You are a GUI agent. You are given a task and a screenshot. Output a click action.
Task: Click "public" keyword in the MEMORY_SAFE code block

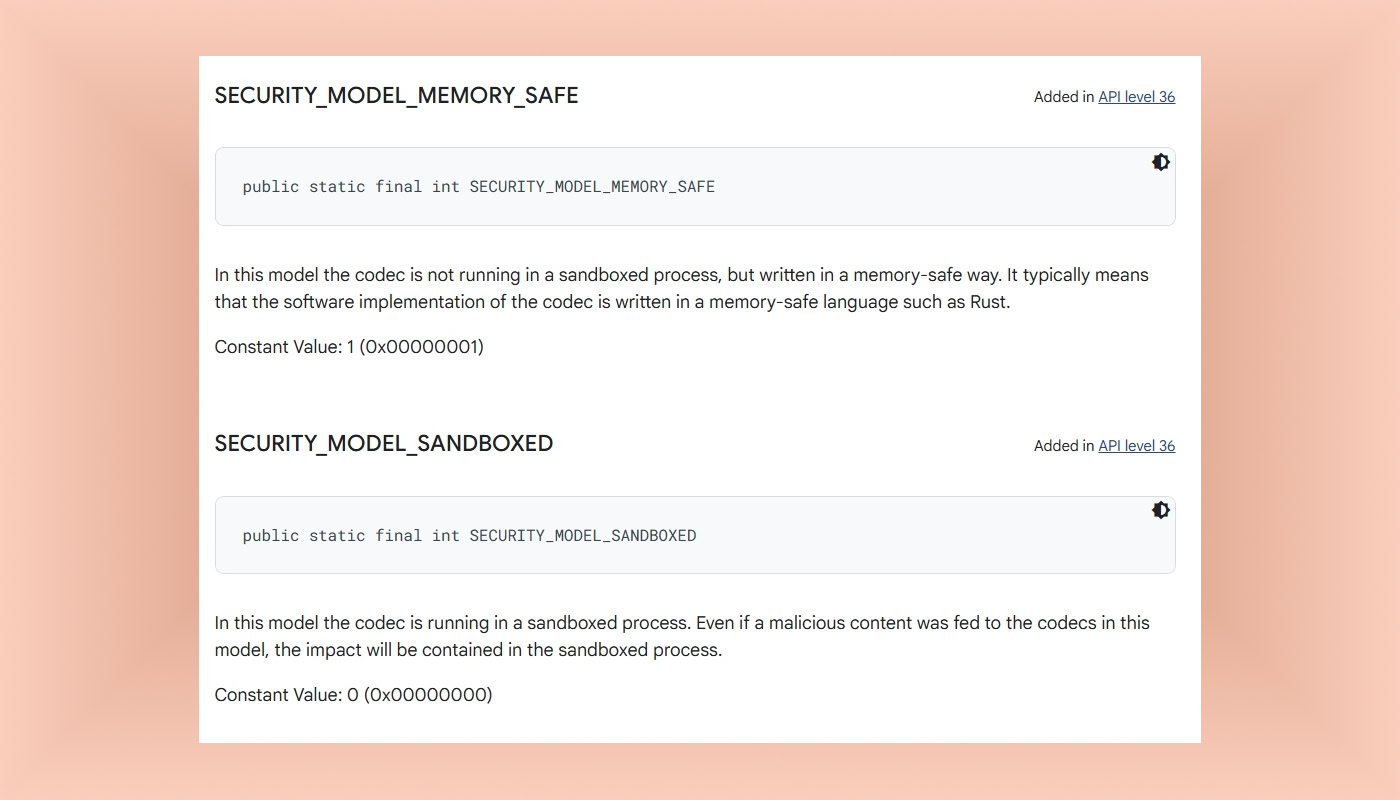270,187
